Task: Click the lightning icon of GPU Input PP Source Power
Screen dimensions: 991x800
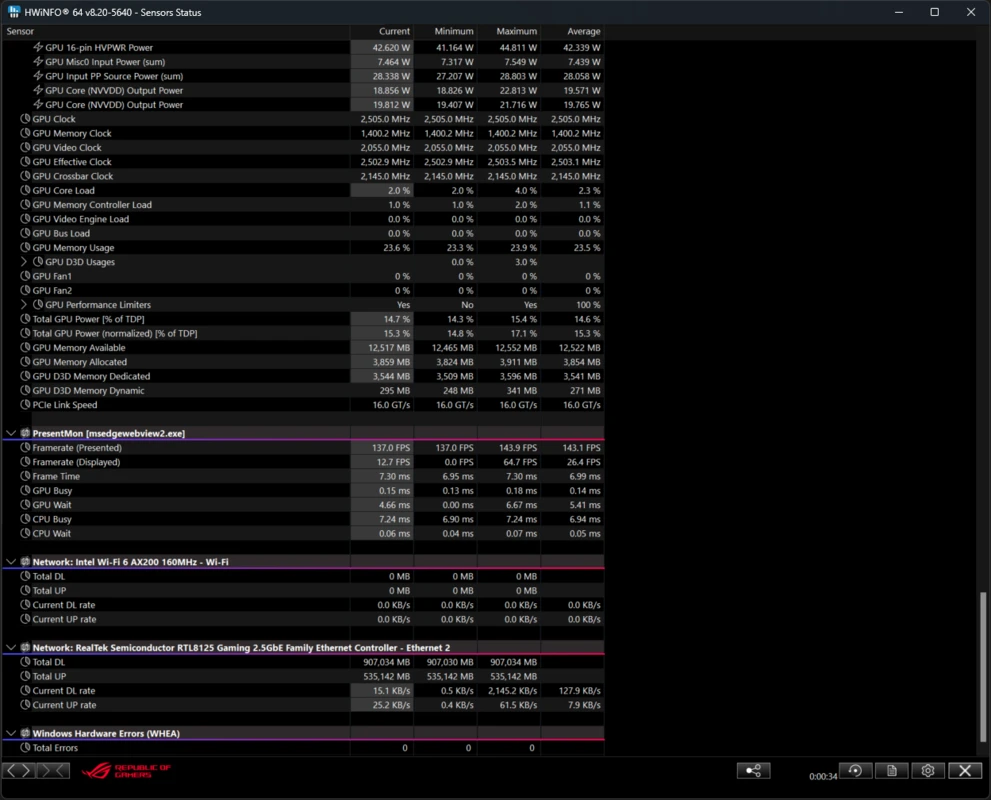Action: [x=38, y=76]
